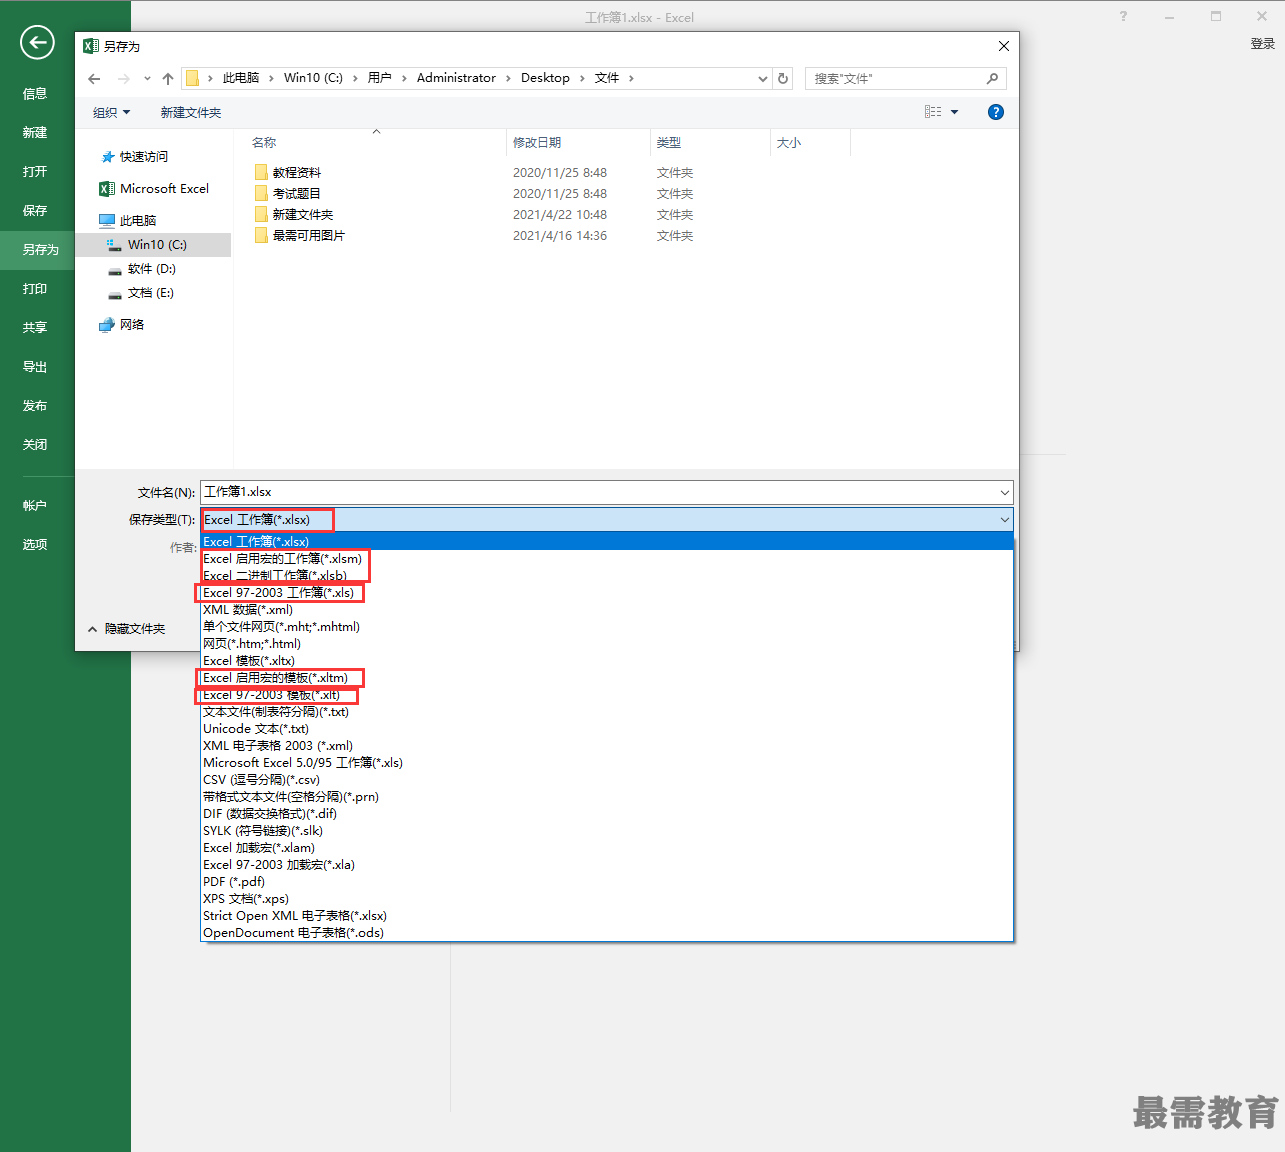Click the file name input field
The image size is (1285, 1152).
point(598,492)
